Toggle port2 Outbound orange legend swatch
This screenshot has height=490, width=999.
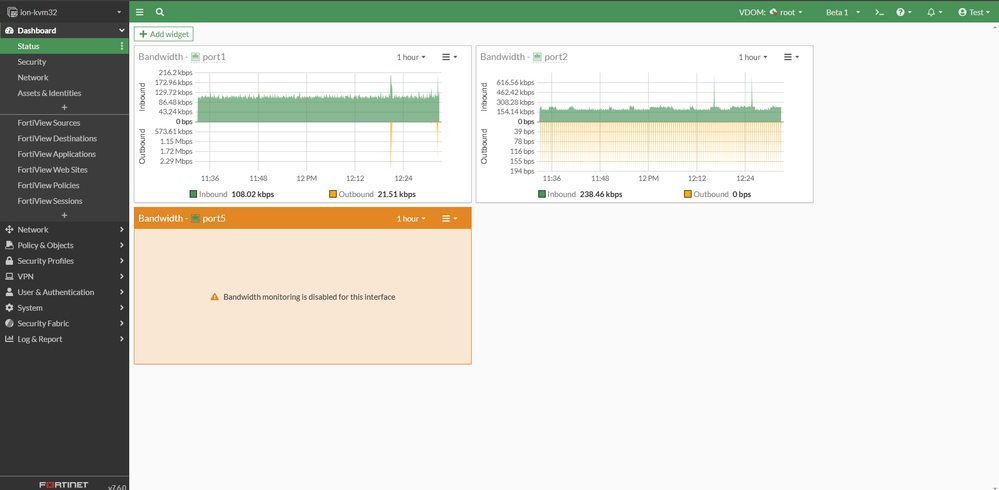click(687, 194)
